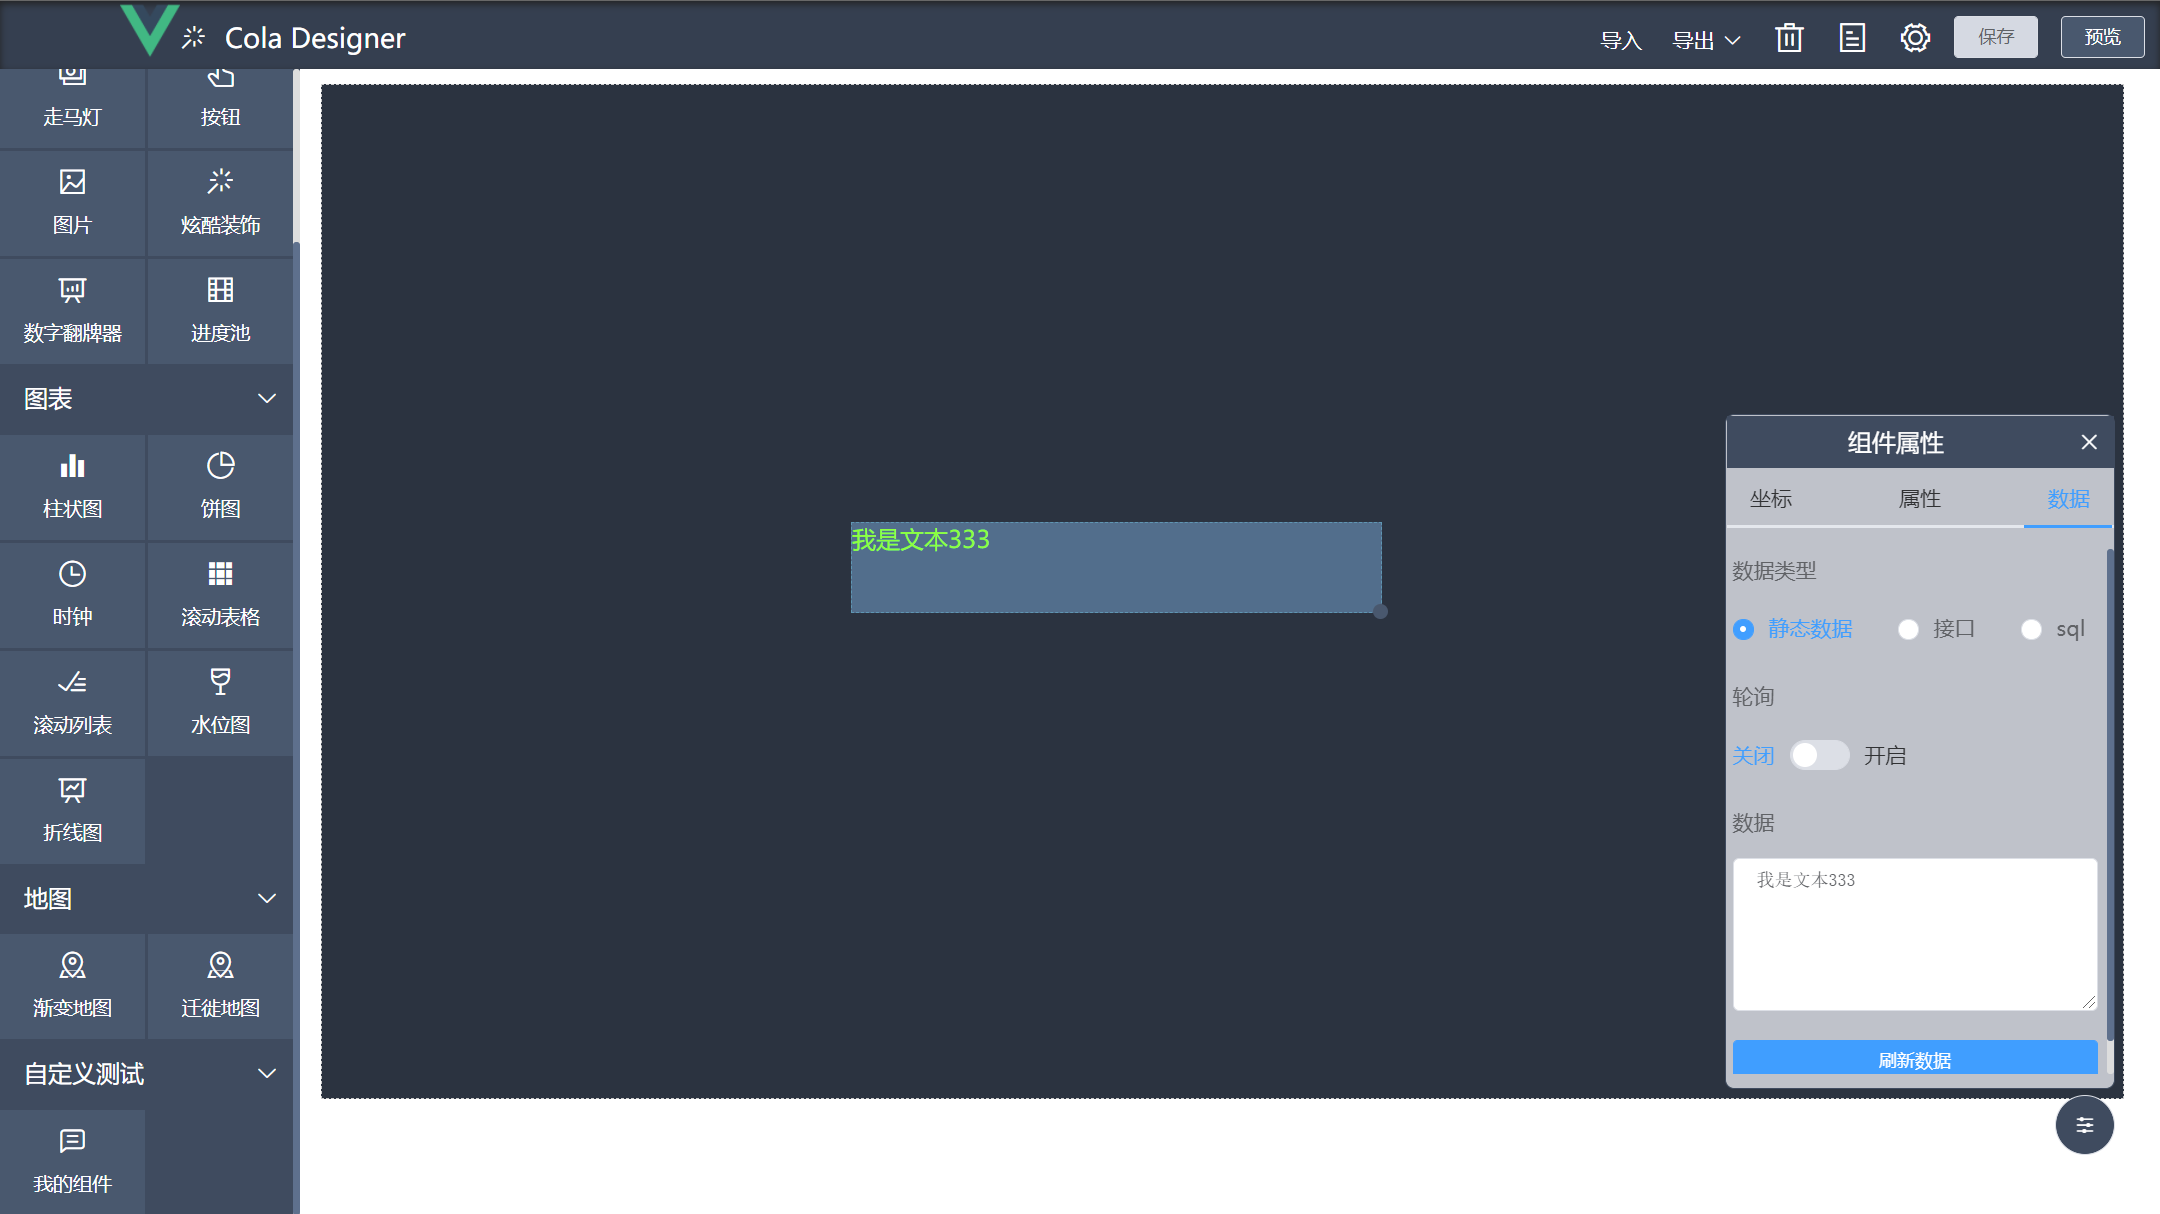The height and width of the screenshot is (1214, 2160).
Task: Switch to the 属性 tab
Action: coord(1919,499)
